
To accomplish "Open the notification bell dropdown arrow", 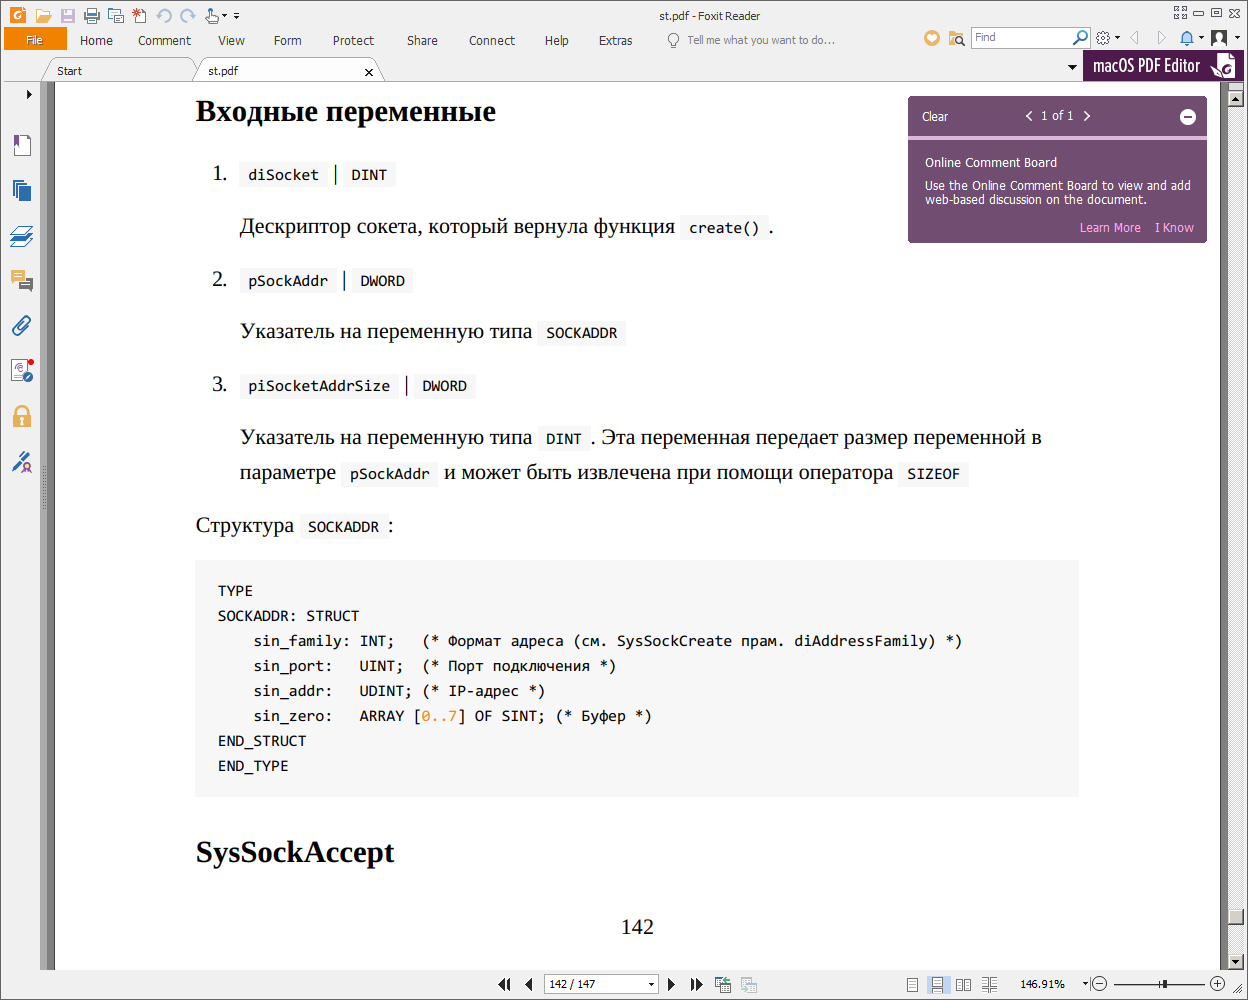I will [1201, 38].
